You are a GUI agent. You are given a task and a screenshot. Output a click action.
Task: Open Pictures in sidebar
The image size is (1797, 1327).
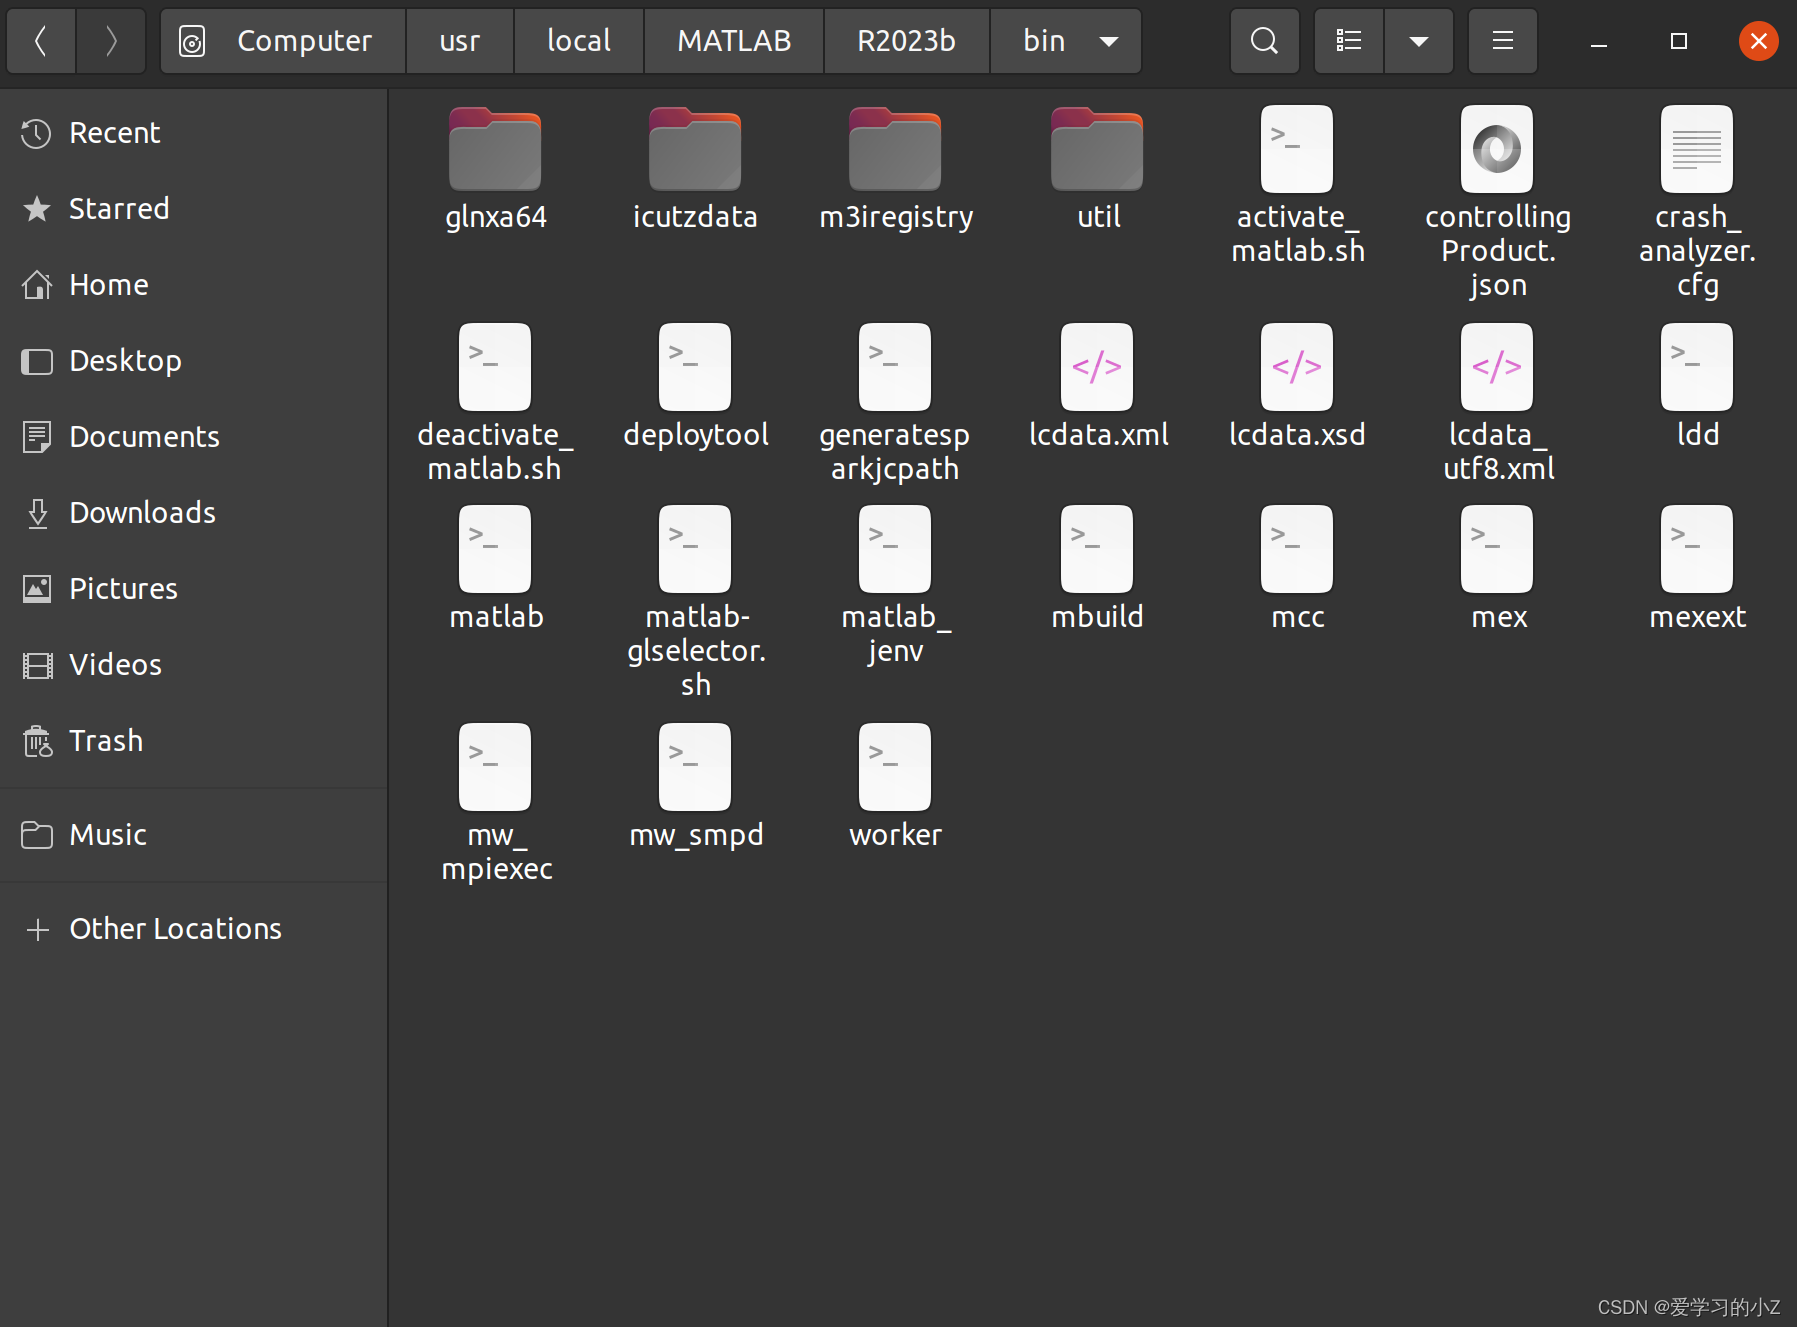(194, 589)
